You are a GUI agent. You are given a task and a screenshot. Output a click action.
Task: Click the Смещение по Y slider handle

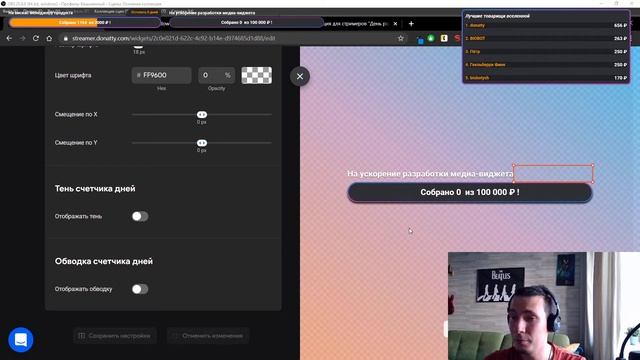[202, 143]
